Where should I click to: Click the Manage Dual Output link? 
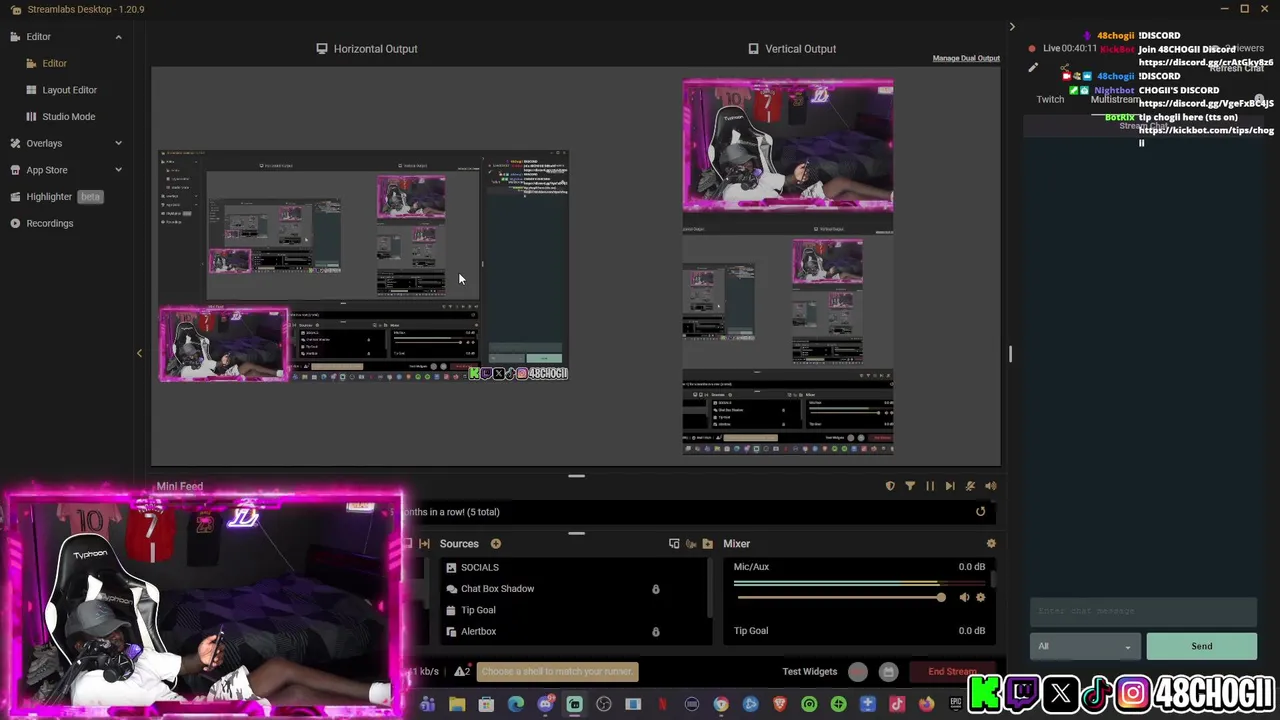click(x=966, y=58)
